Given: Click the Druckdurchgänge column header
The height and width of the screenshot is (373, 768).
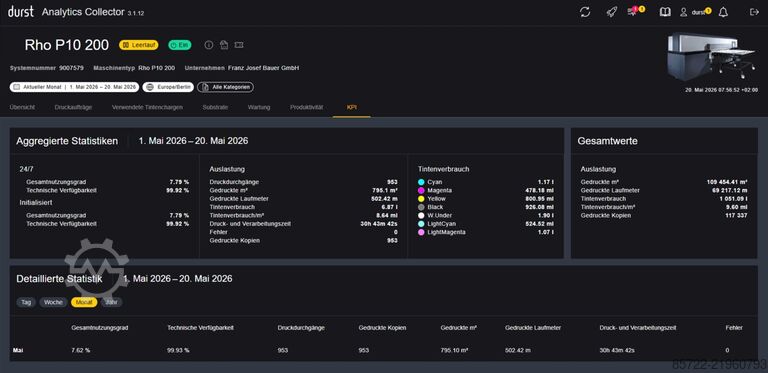Looking at the screenshot, I should coord(301,327).
